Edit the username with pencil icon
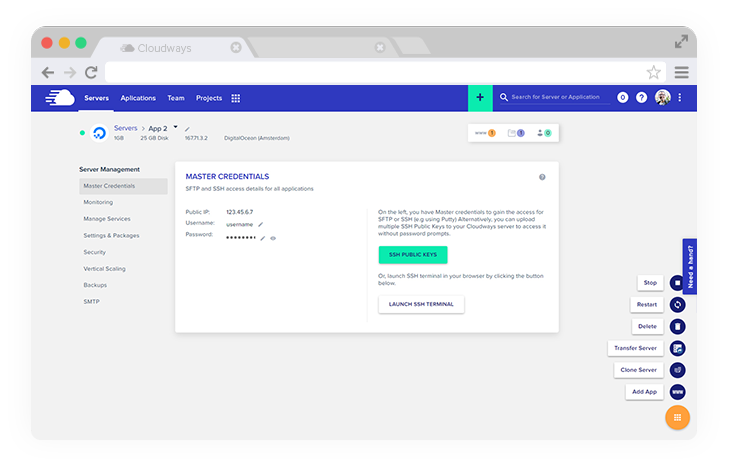This screenshot has width=729, height=459. tap(260, 225)
